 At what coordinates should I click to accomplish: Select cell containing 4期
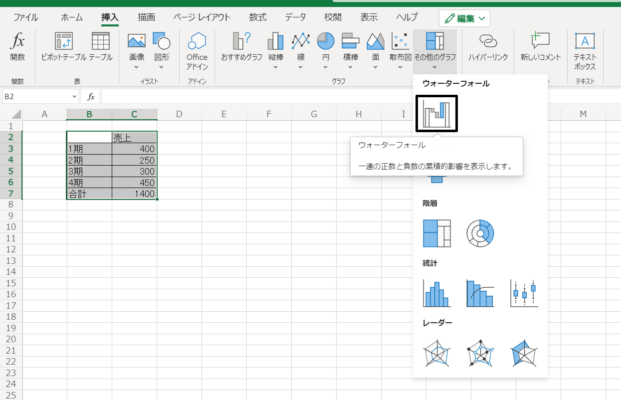click(89, 183)
